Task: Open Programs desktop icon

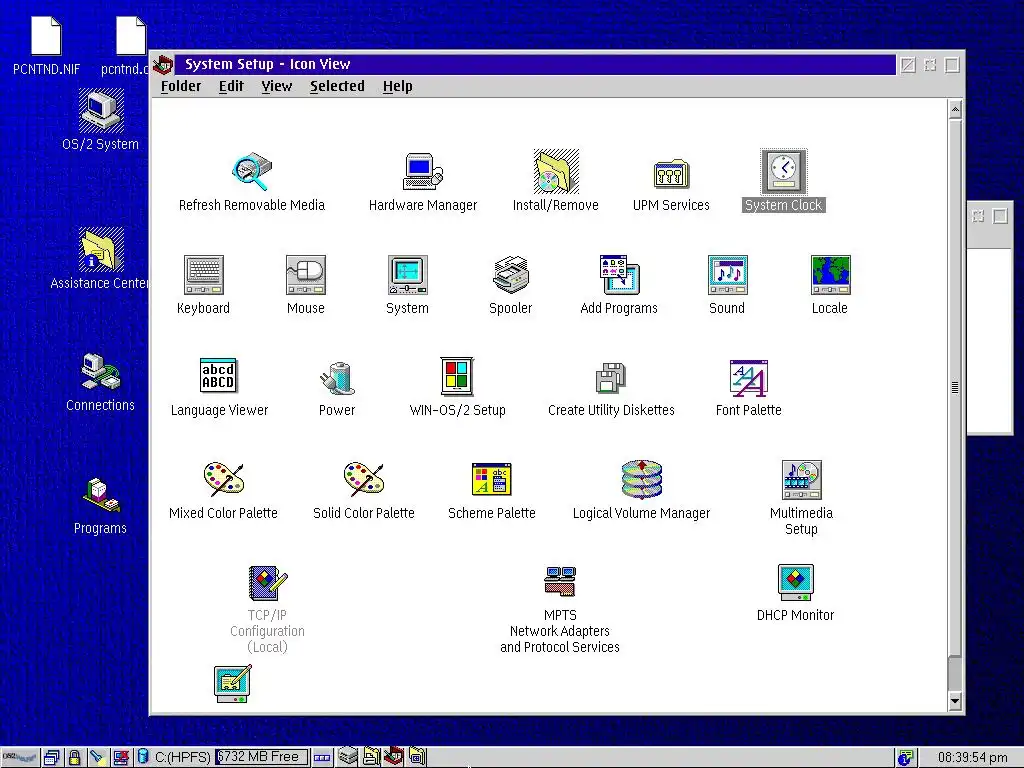Action: pos(101,496)
